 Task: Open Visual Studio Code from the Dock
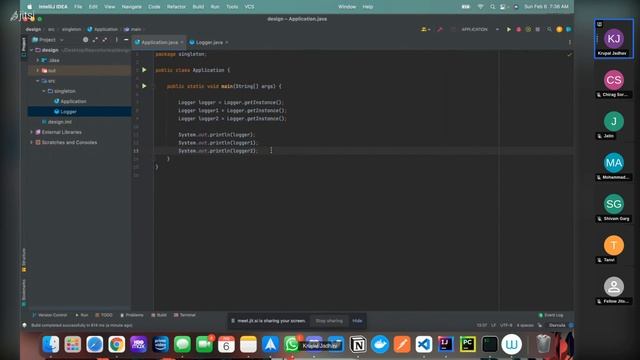(x=424, y=344)
